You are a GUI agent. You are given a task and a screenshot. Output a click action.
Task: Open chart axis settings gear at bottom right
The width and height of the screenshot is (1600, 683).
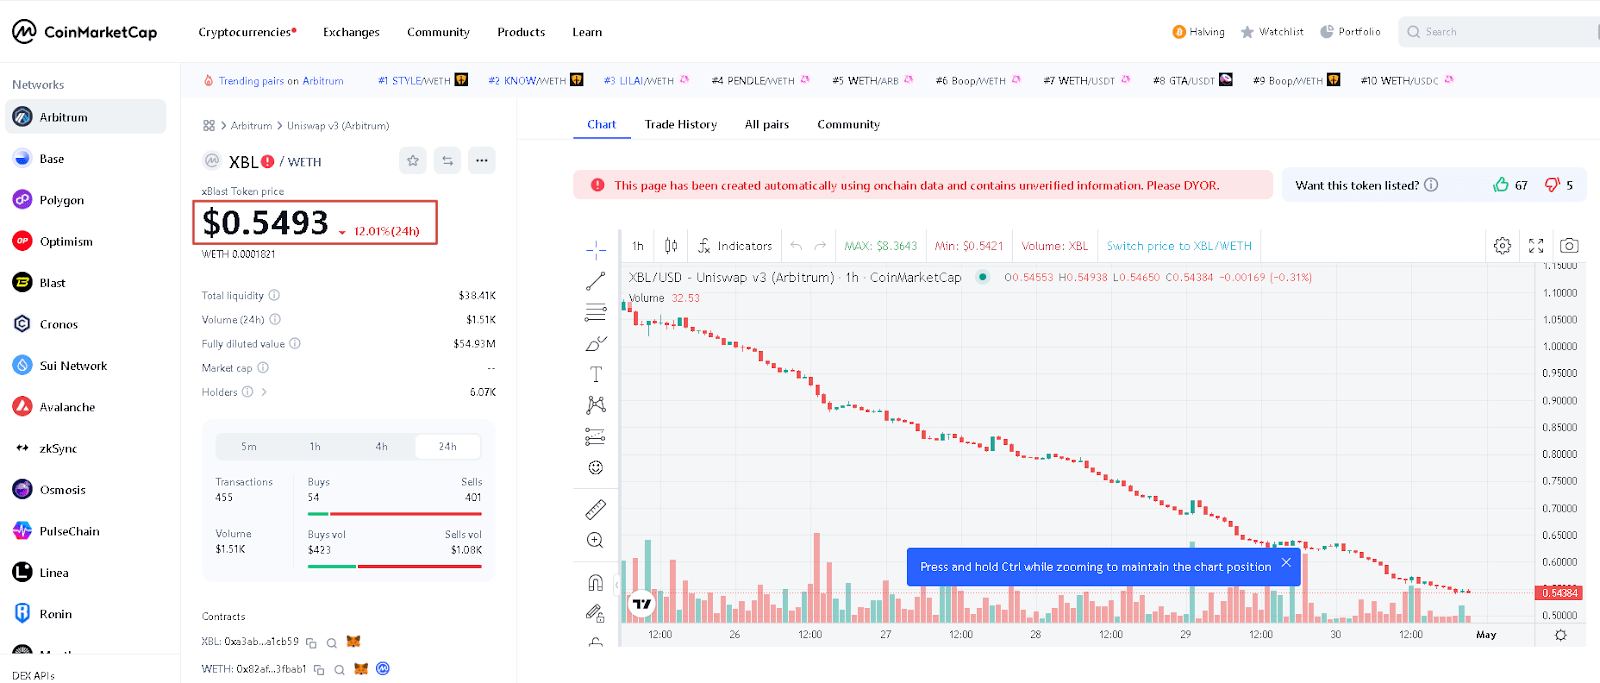[x=1560, y=635]
